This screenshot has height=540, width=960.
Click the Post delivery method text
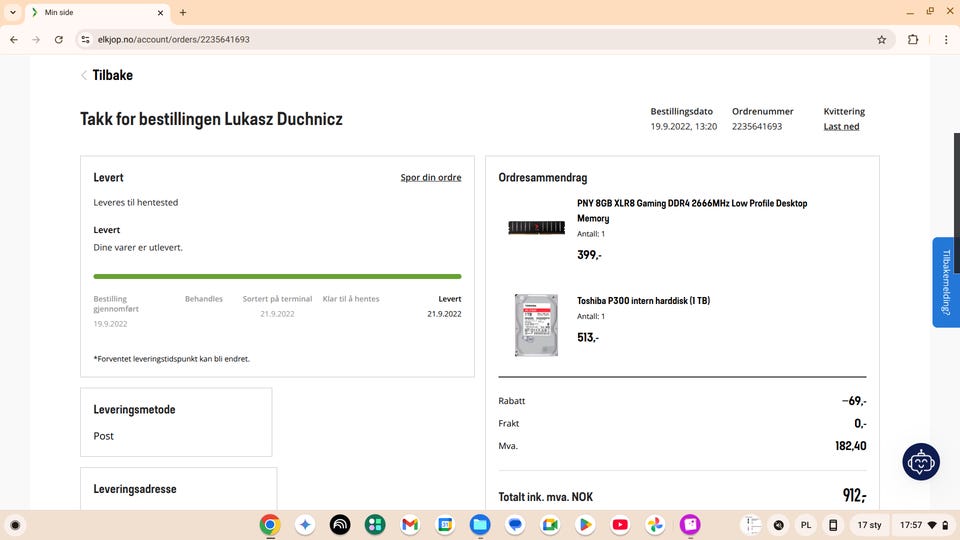click(103, 436)
